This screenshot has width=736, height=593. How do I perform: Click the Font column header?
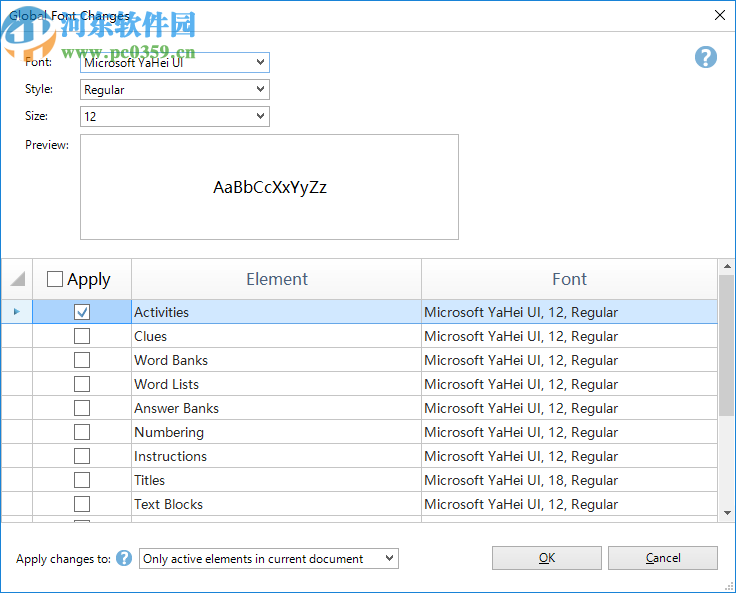(569, 279)
